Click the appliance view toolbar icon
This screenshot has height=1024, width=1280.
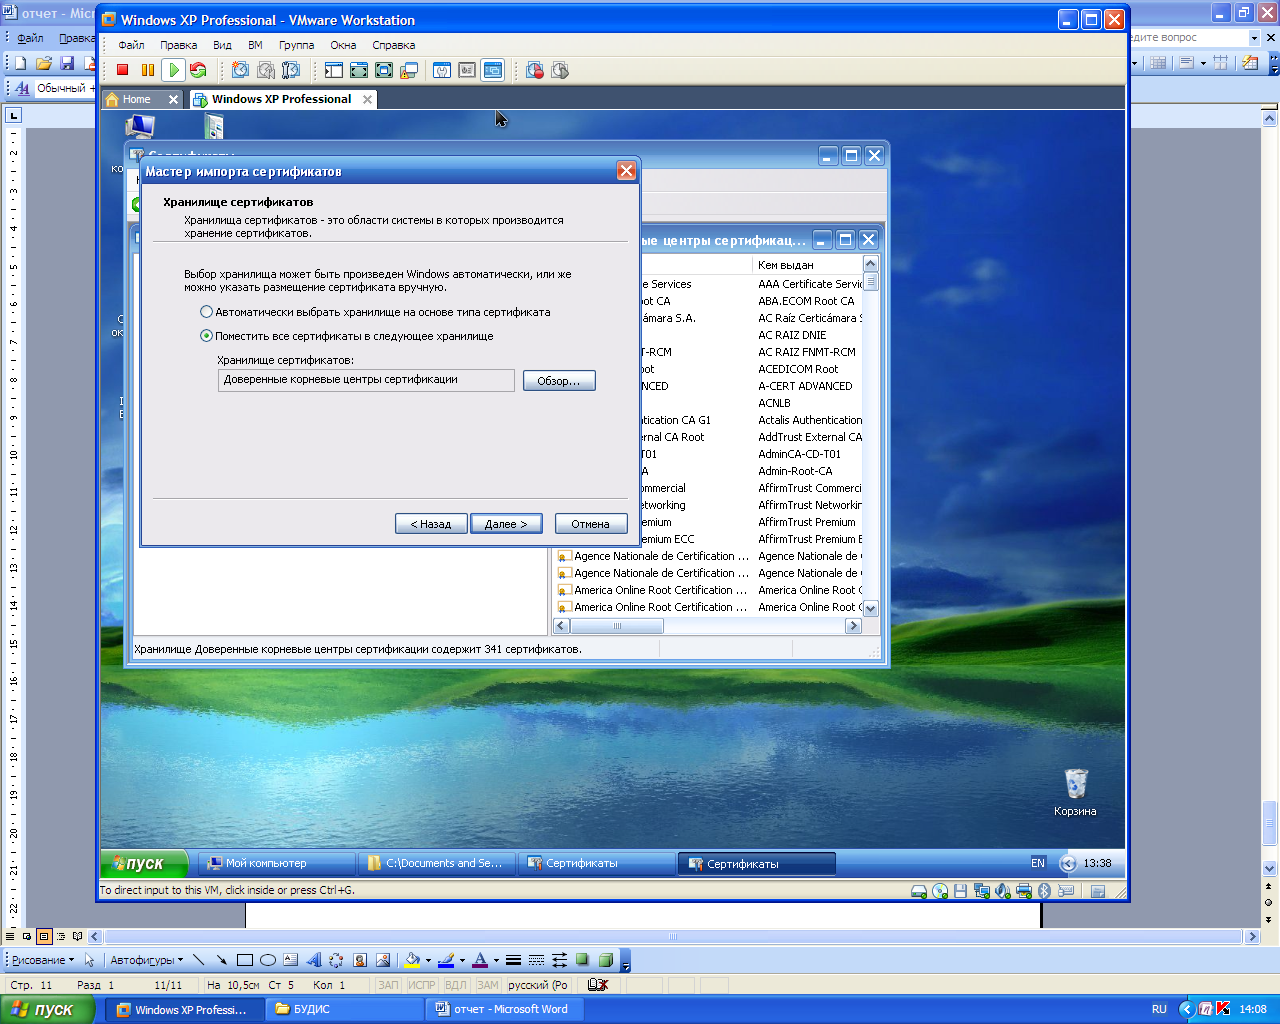click(467, 70)
